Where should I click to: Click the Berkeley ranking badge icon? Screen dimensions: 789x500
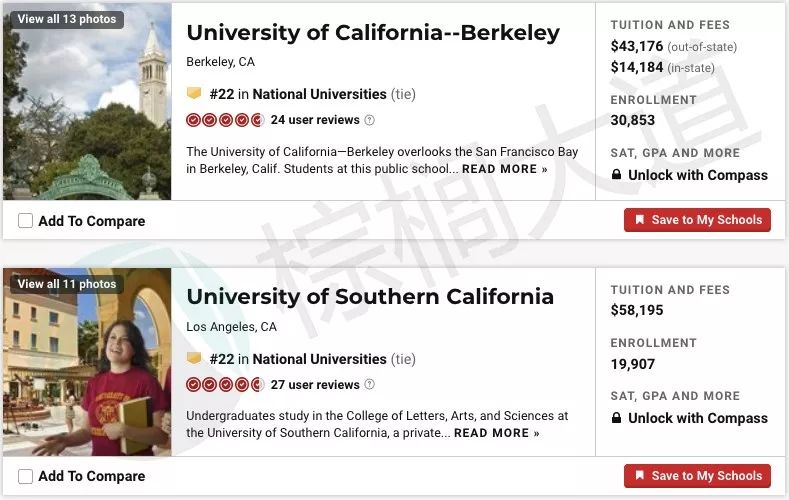click(x=194, y=93)
